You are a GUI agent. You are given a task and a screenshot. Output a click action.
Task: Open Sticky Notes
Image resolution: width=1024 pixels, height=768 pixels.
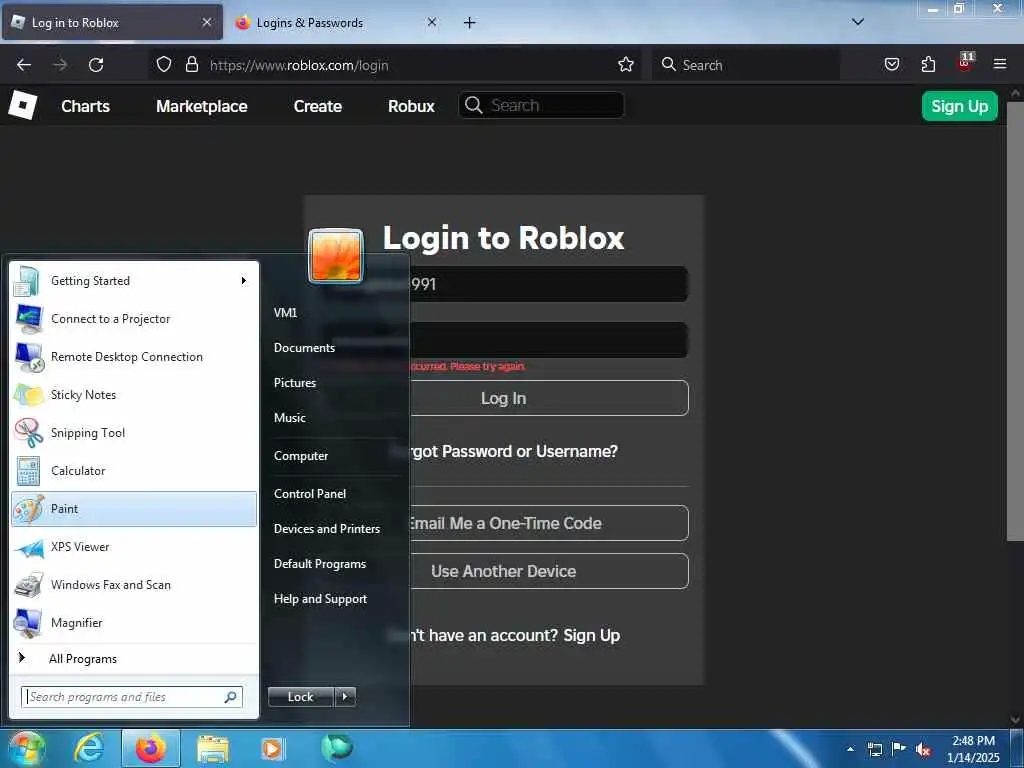pyautogui.click(x=134, y=394)
